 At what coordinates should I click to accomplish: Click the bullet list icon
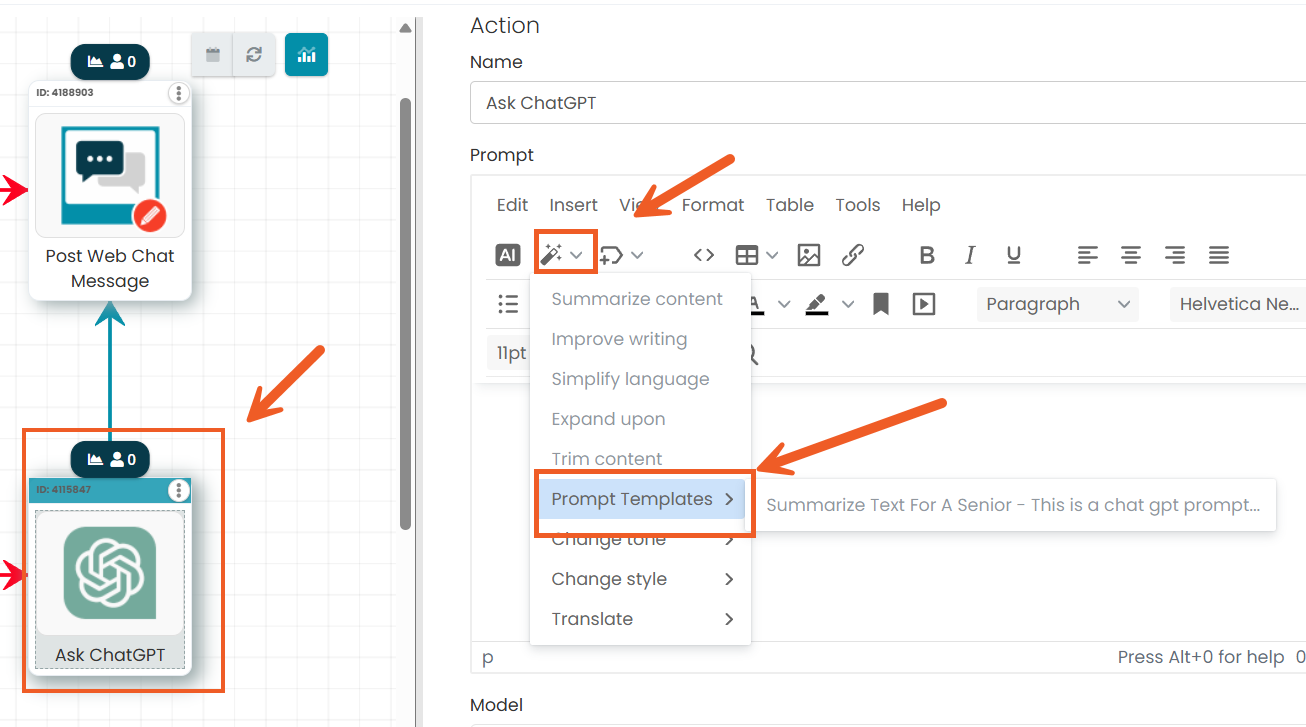[x=508, y=304]
